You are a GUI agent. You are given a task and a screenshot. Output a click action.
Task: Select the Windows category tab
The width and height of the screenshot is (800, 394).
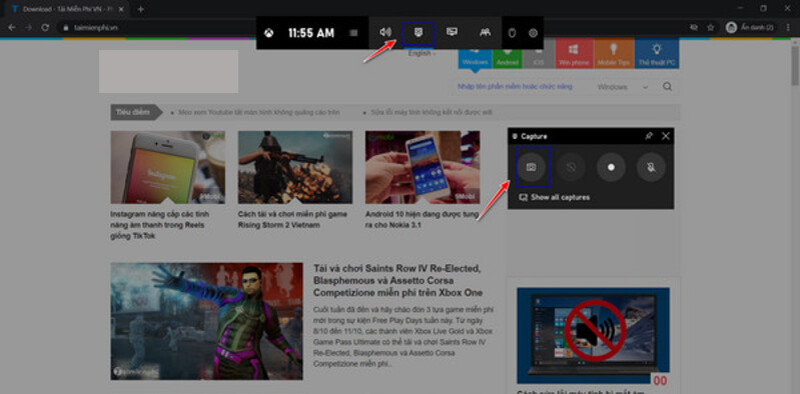click(475, 54)
